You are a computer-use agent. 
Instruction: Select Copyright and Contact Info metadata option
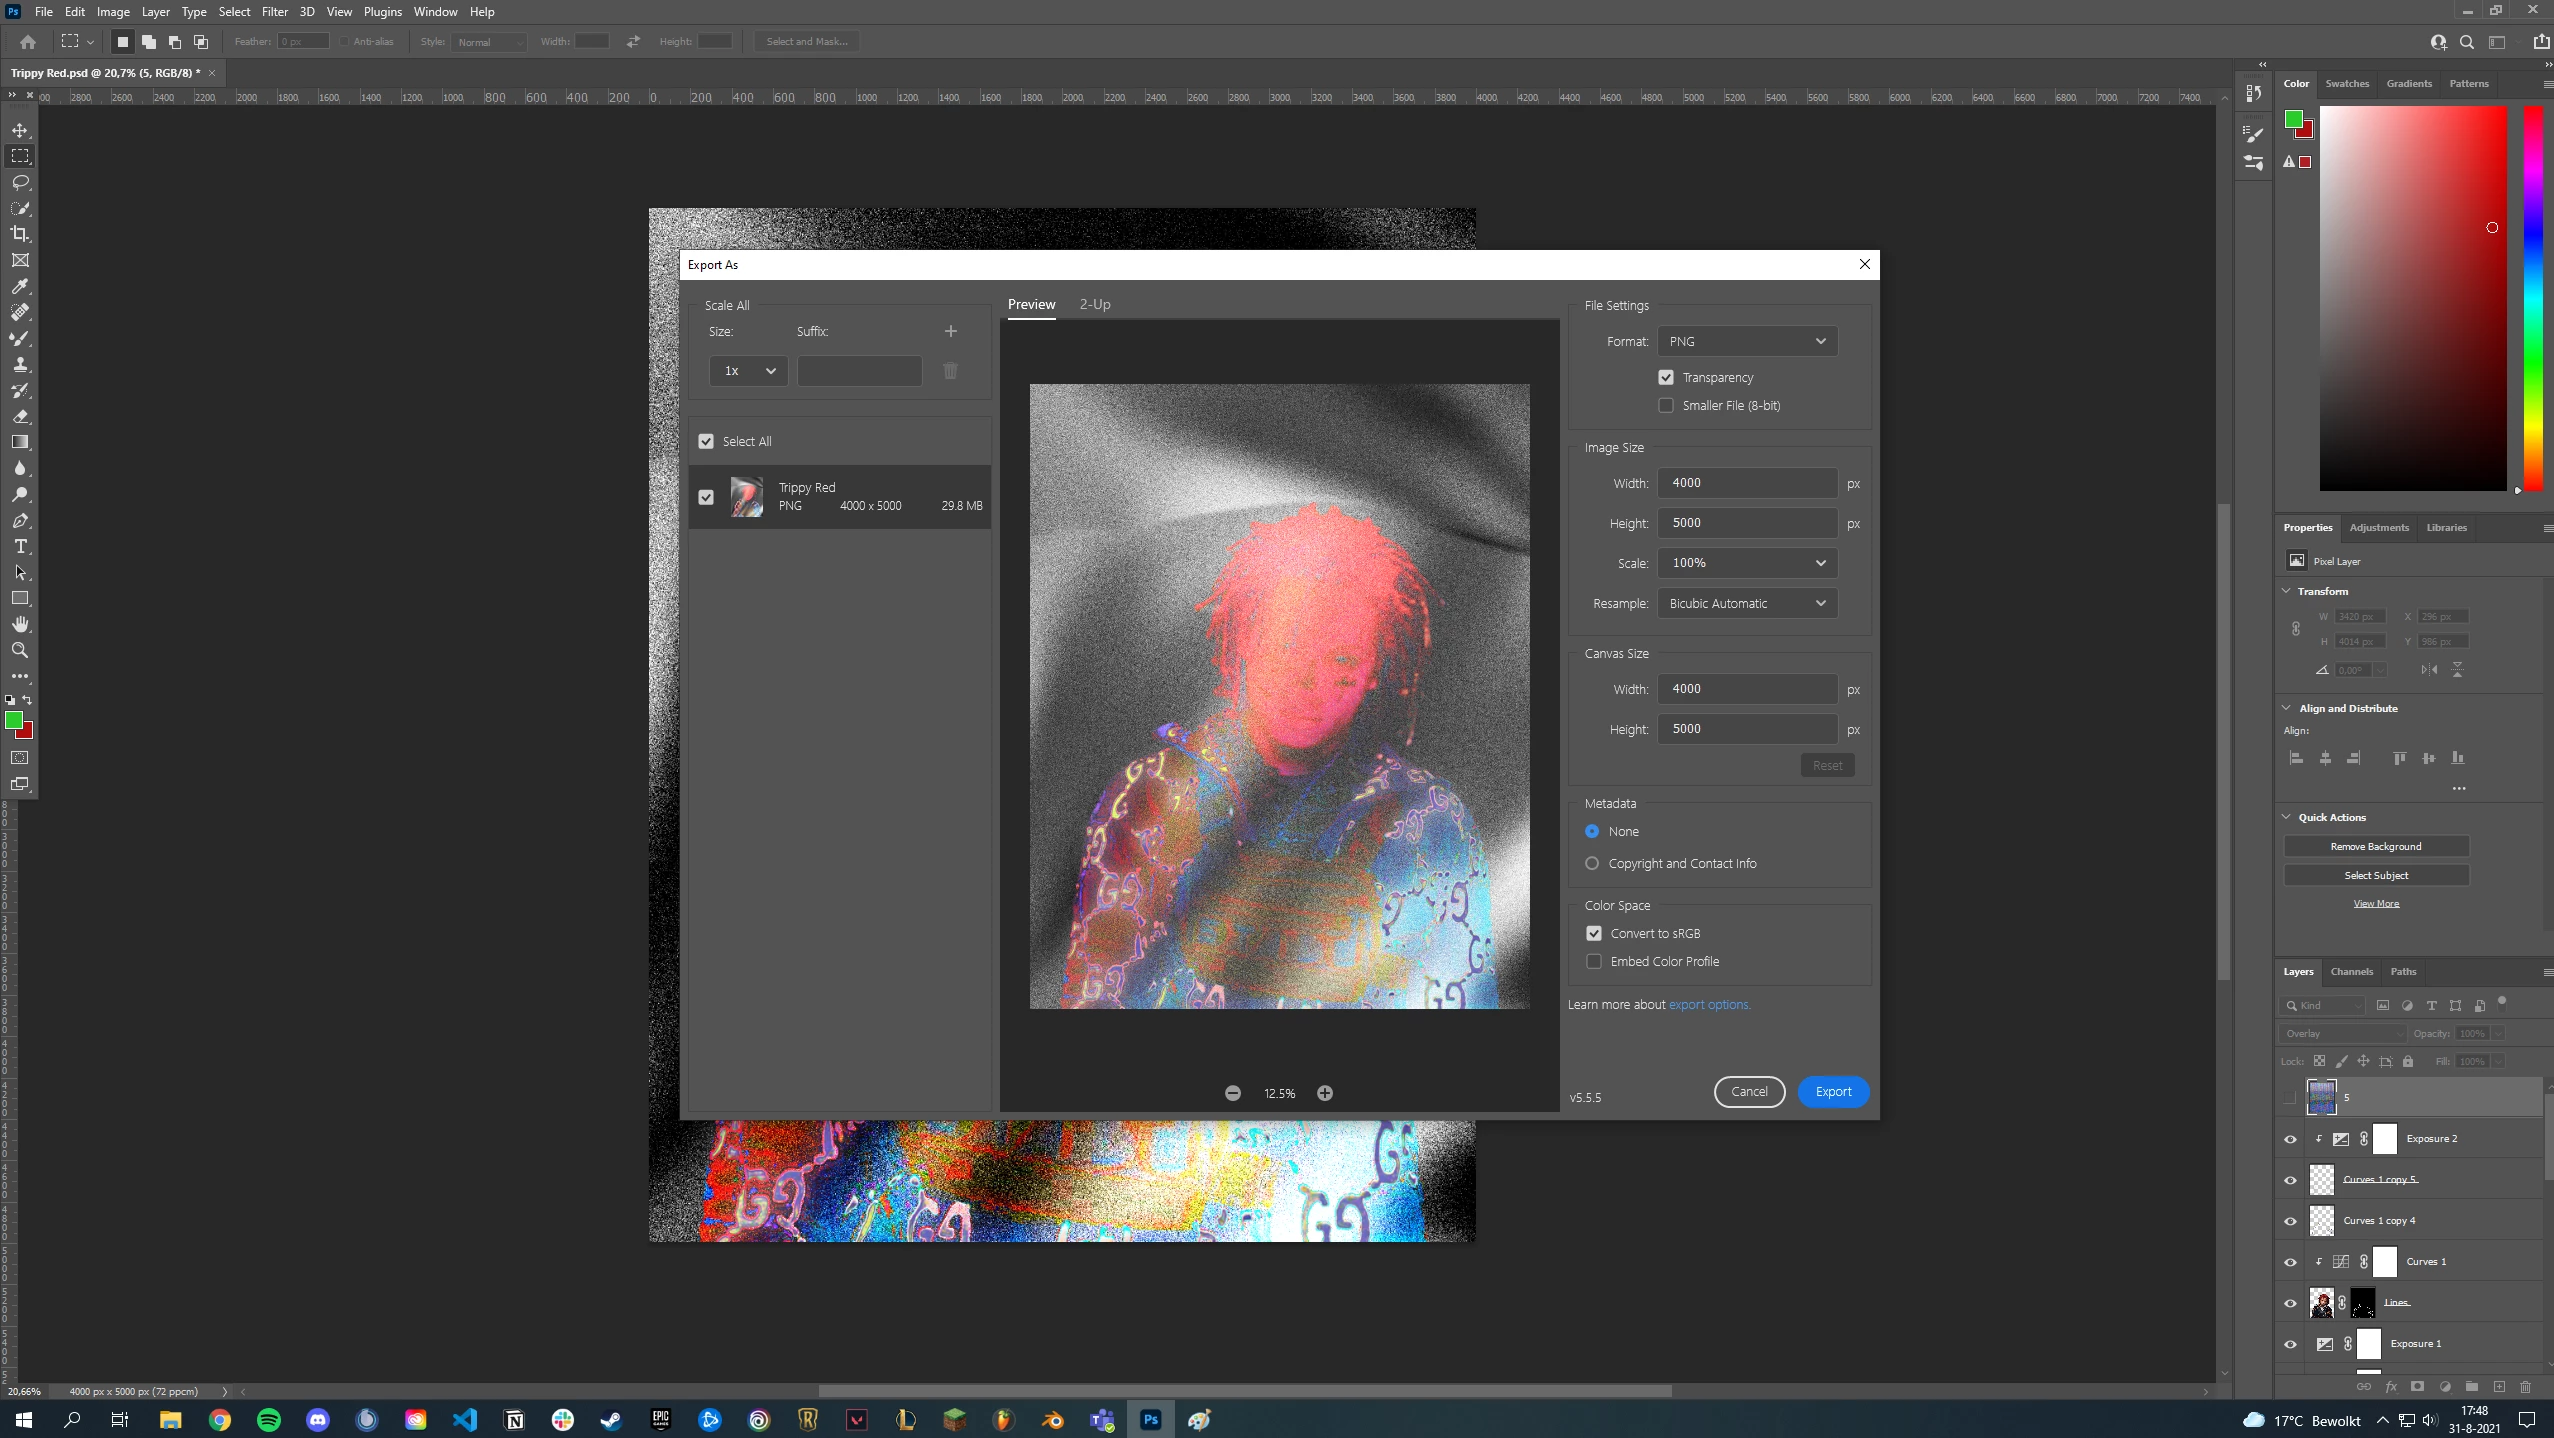click(x=1592, y=863)
